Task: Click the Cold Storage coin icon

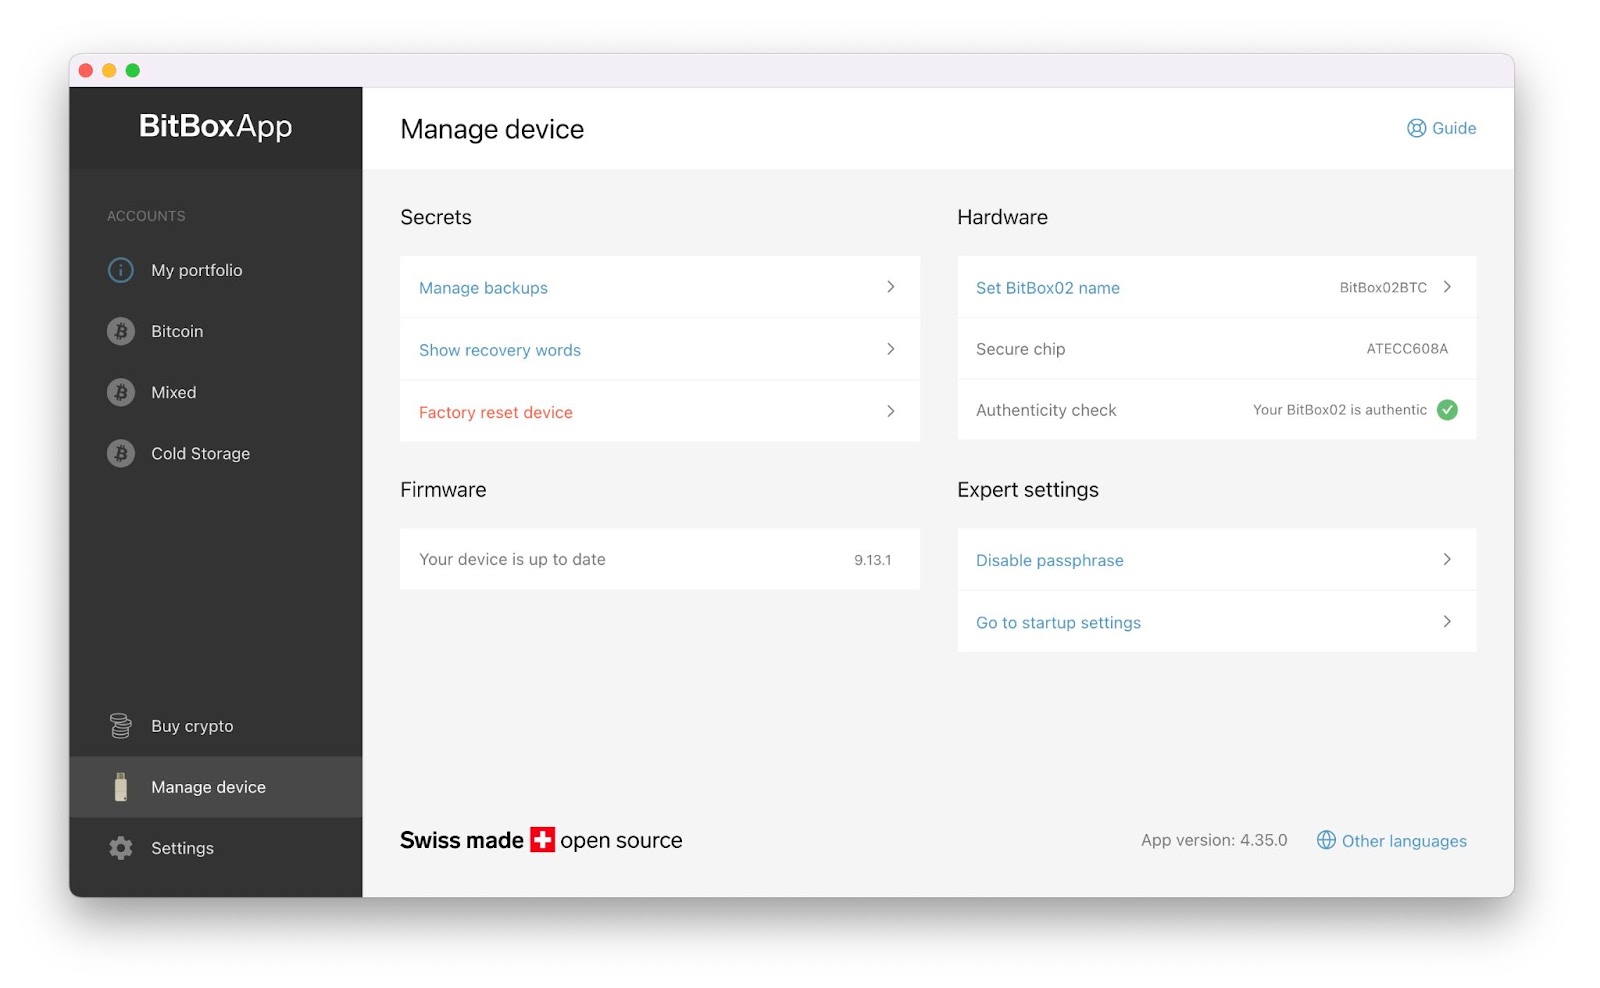Action: pos(121,453)
